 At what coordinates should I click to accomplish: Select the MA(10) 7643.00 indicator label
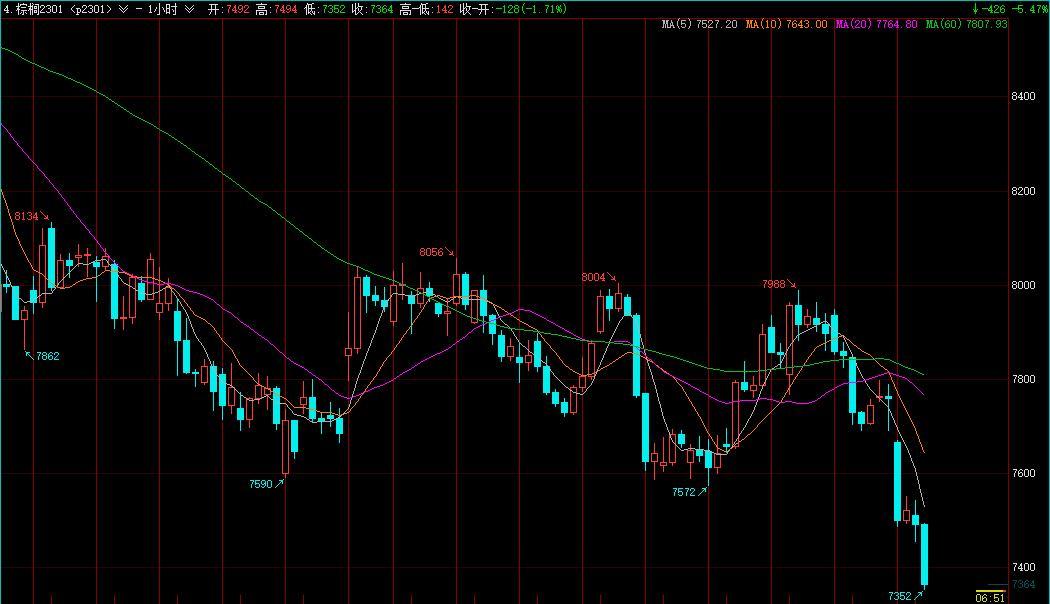click(x=786, y=24)
